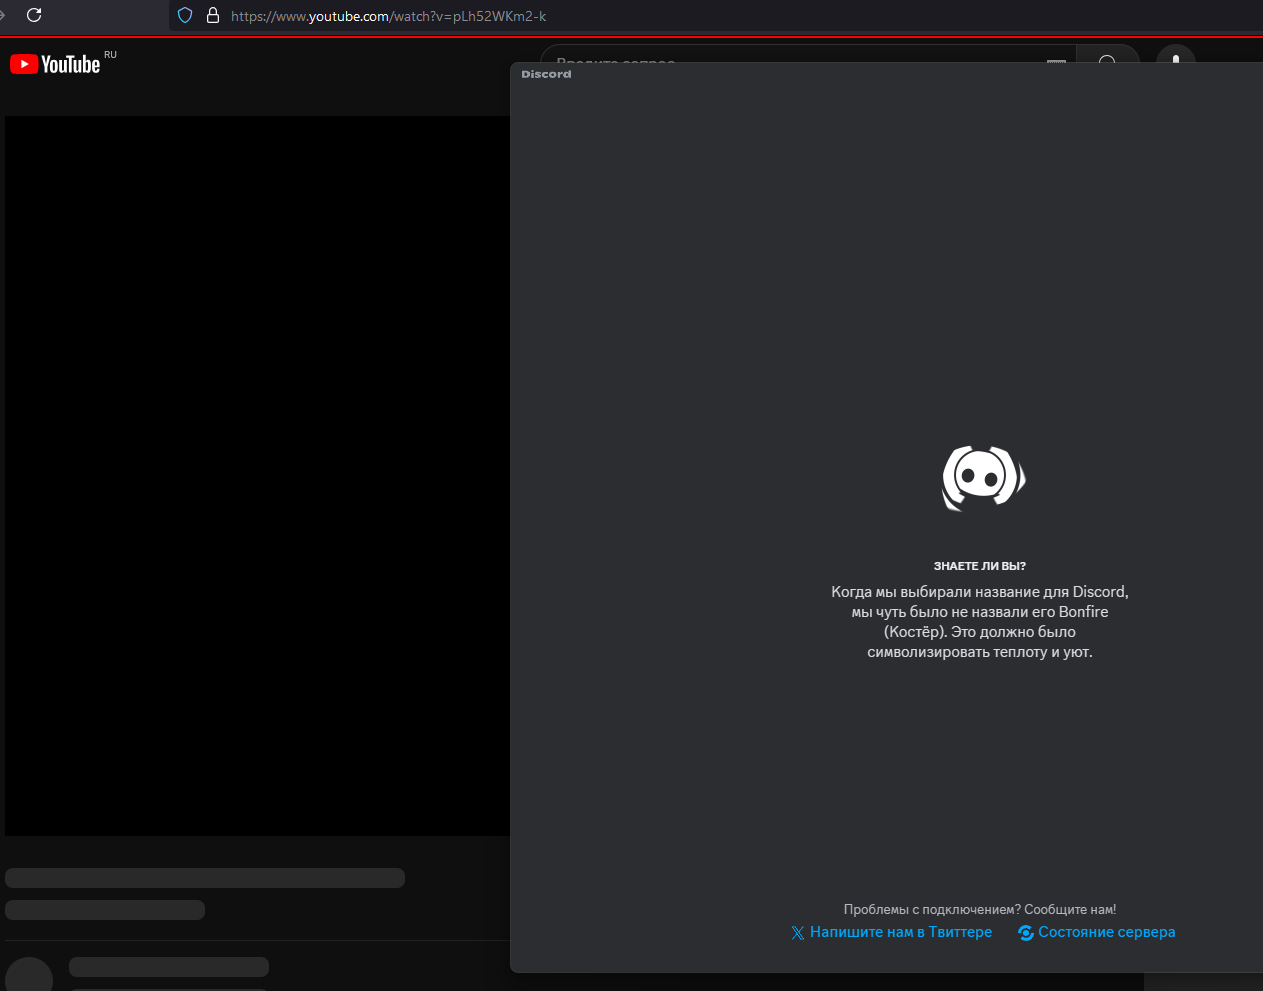Viewport: 1263px width, 991px height.
Task: Click the server status icon in Discord
Action: click(1025, 933)
